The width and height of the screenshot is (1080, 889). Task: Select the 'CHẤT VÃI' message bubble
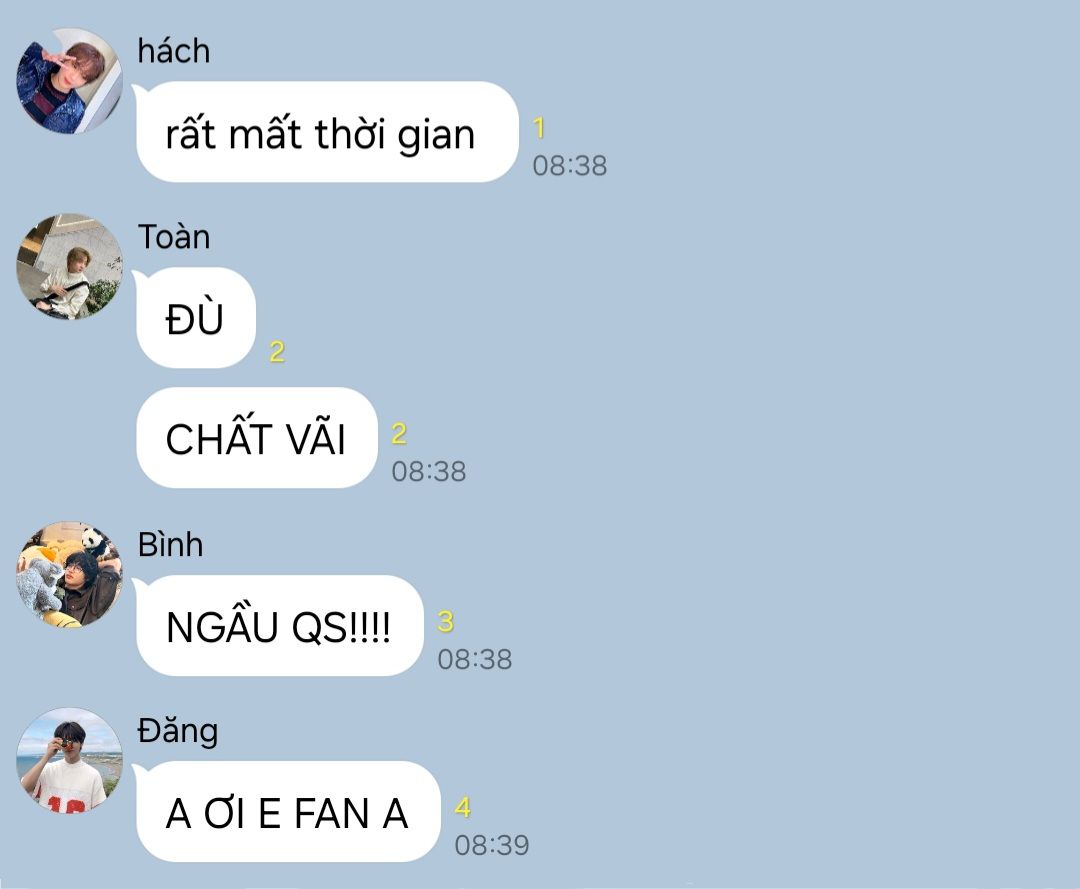click(257, 438)
